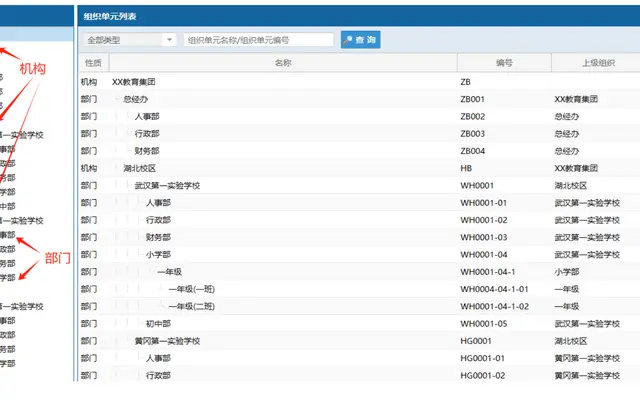Click the code cell WH0001-01

tap(484, 202)
